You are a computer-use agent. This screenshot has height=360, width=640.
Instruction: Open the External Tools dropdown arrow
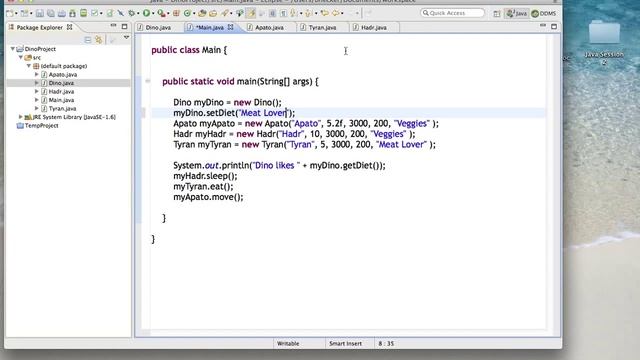pos(169,13)
